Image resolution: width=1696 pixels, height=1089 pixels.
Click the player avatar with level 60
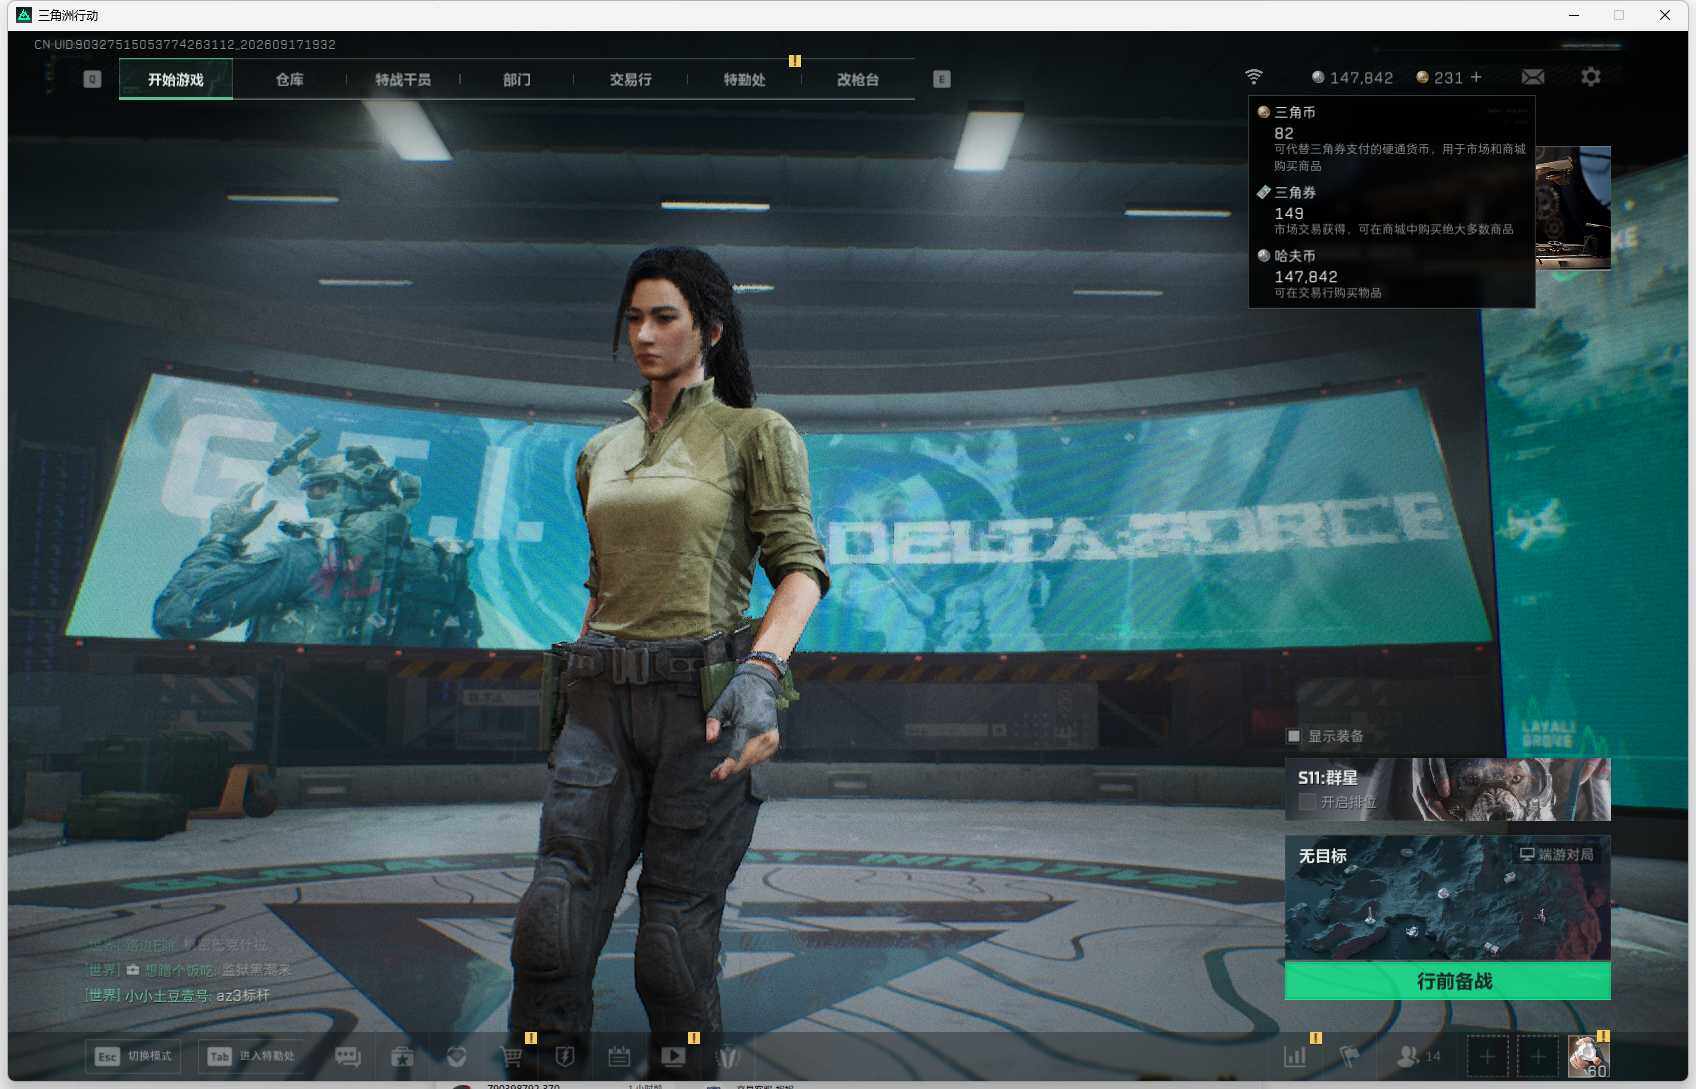click(x=1589, y=1056)
